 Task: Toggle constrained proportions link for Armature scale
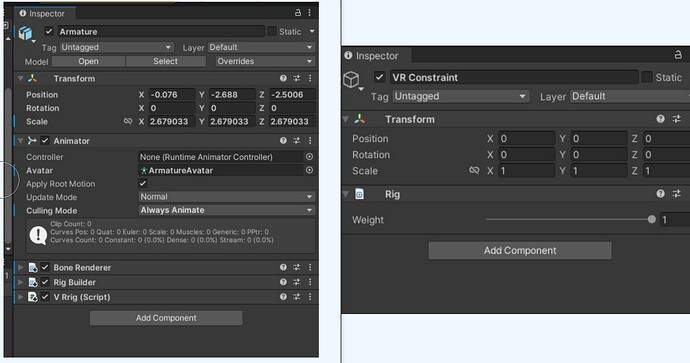[x=128, y=121]
